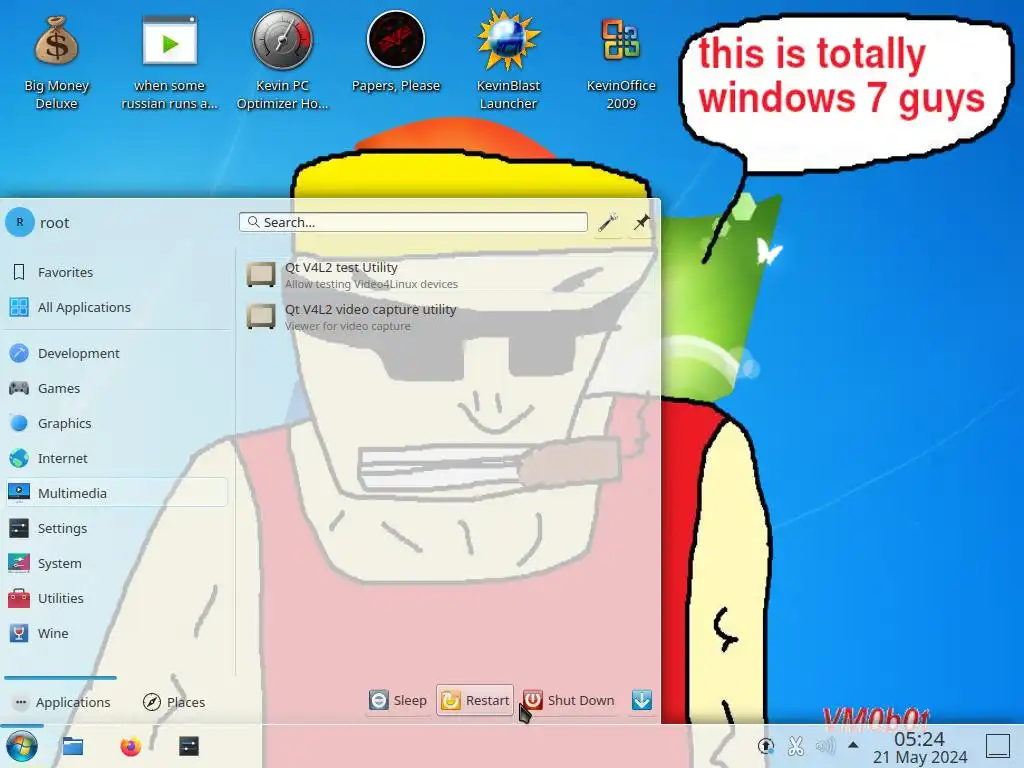Open Big Money Deluxe desktop icon

tap(57, 61)
